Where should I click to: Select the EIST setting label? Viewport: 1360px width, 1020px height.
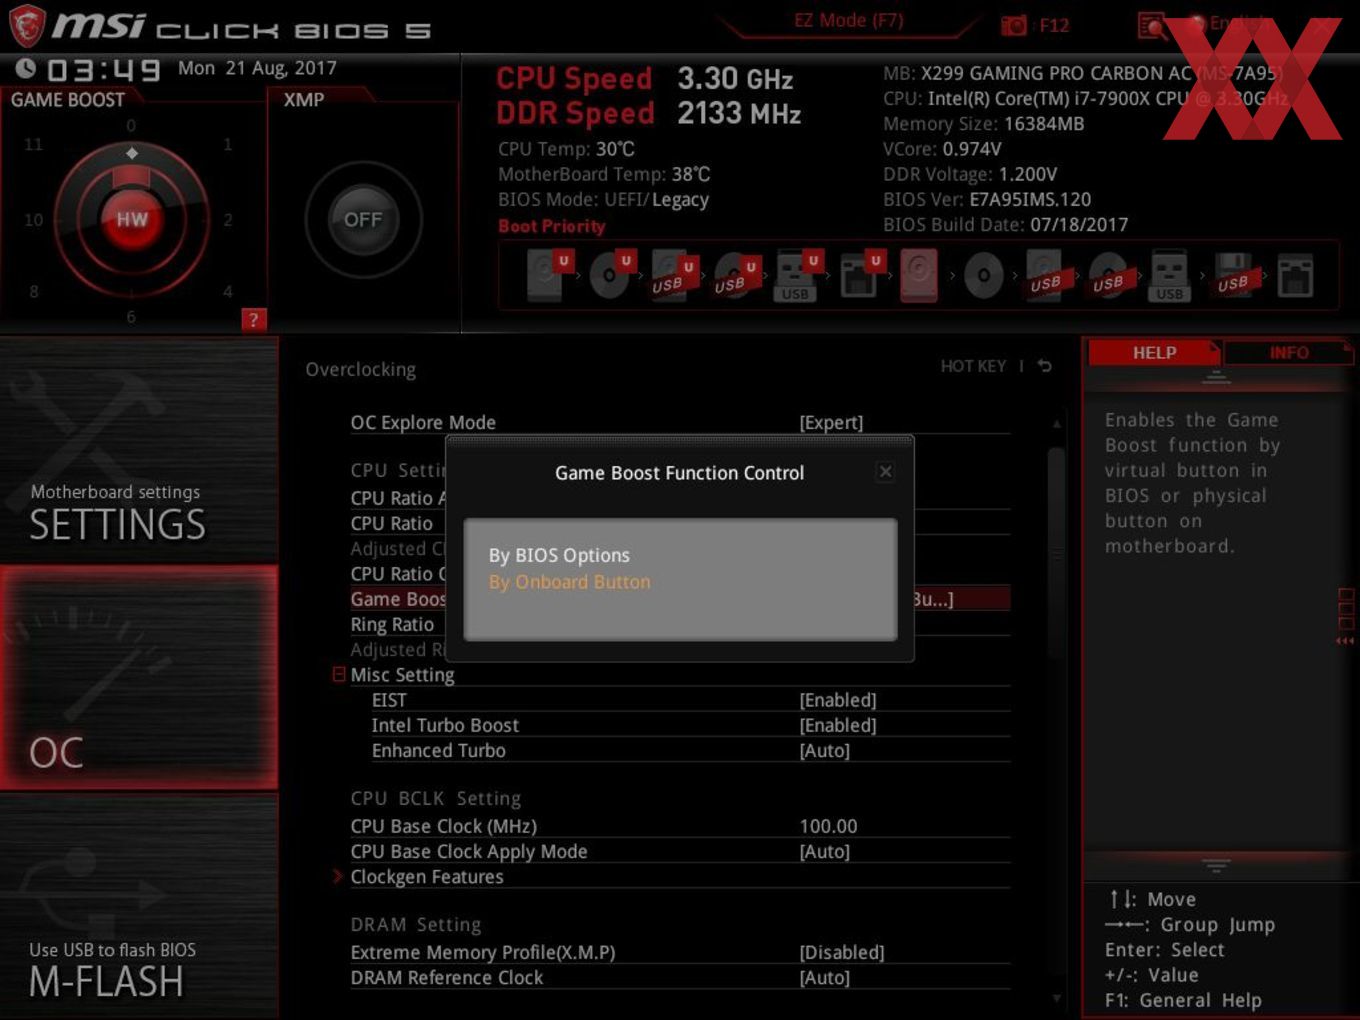tap(389, 700)
